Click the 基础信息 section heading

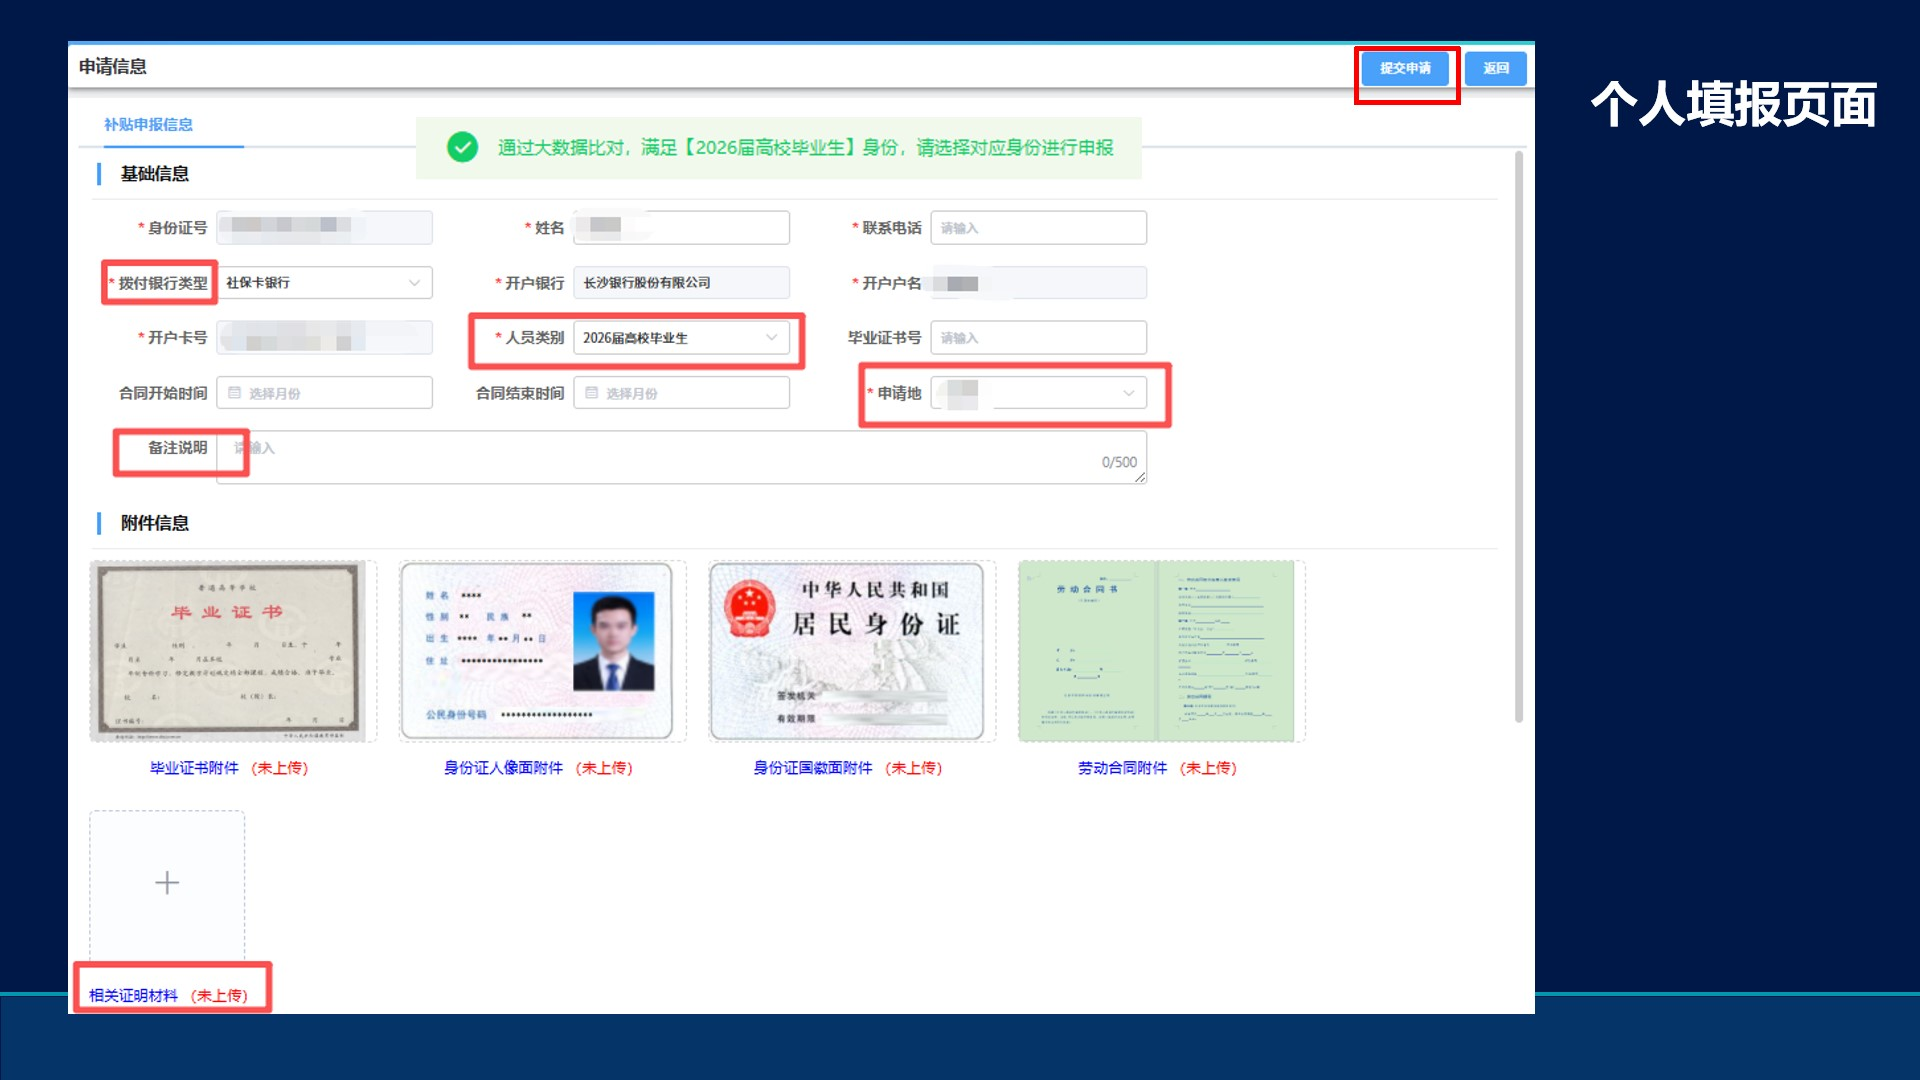pos(154,174)
